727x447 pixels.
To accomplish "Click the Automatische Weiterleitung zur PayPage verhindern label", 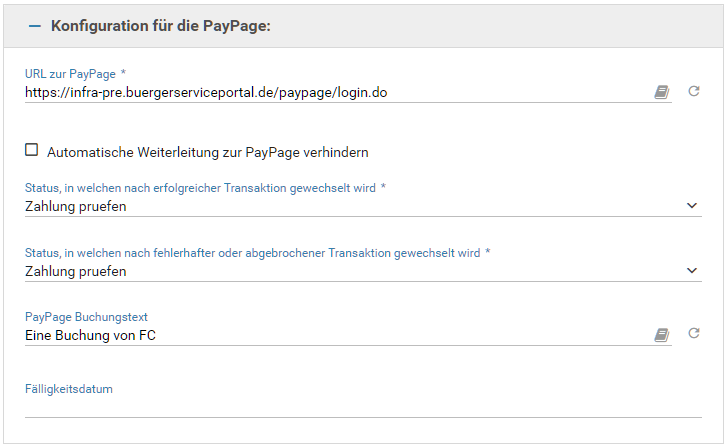I will pos(208,153).
